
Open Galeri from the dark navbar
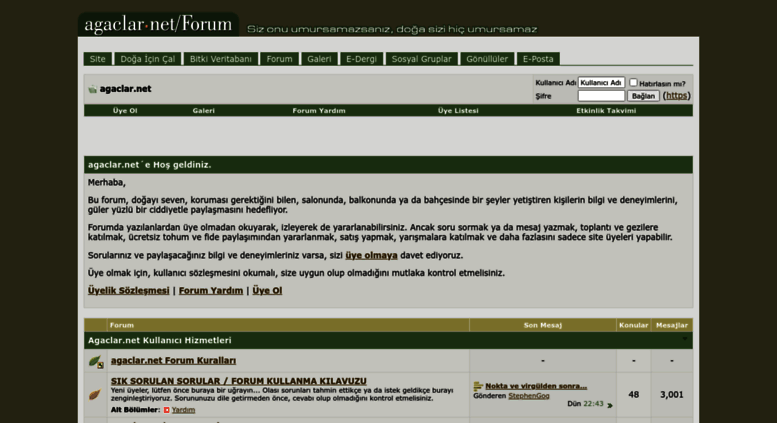204,111
